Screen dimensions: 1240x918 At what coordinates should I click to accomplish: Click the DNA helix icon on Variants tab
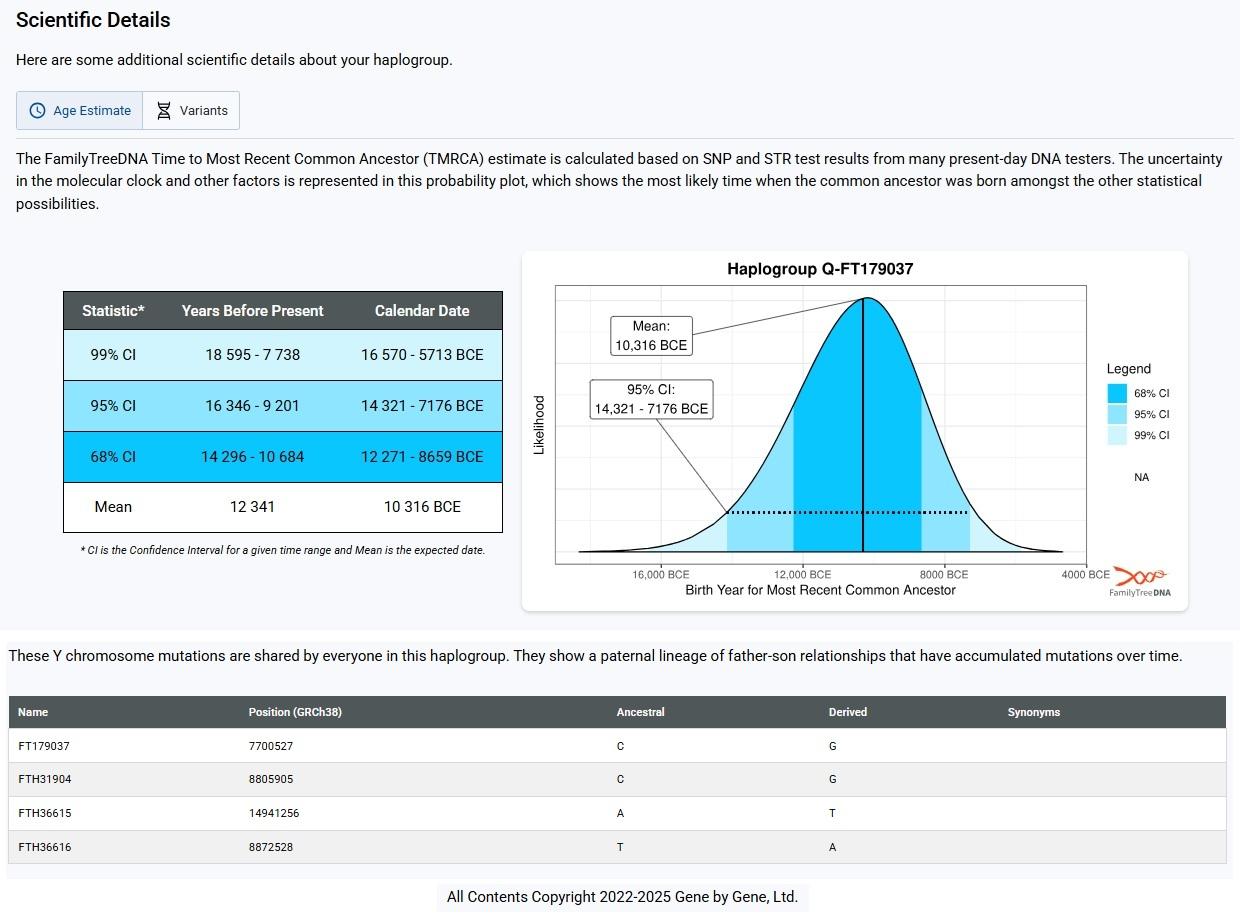pos(164,111)
